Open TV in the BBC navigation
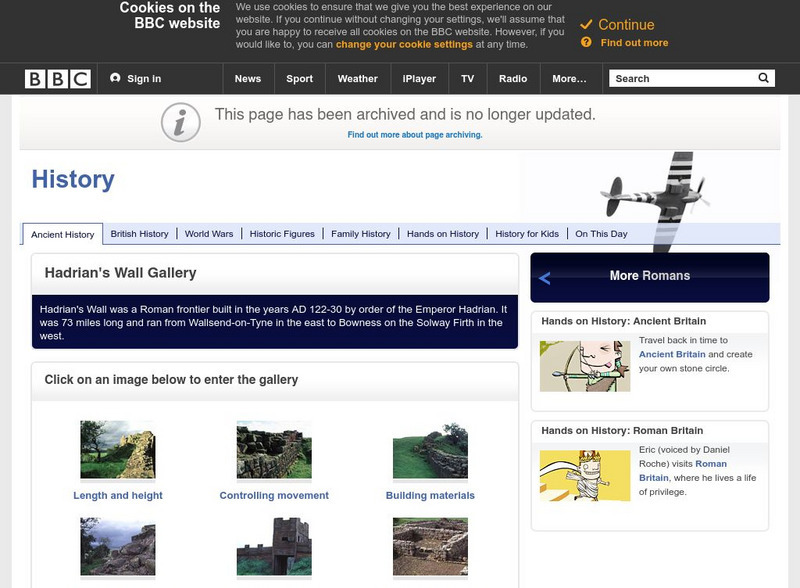Viewport: 800px width, 588px height. 468,79
